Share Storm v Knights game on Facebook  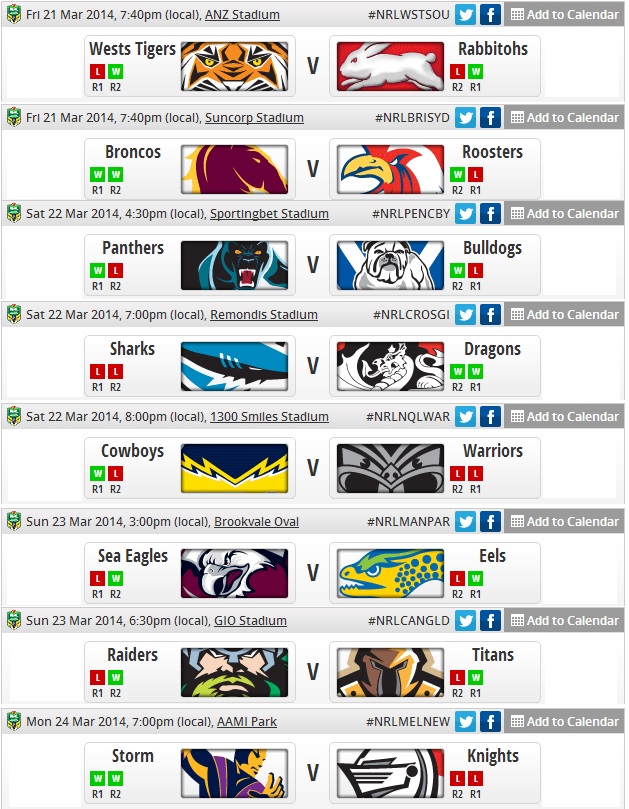click(490, 722)
